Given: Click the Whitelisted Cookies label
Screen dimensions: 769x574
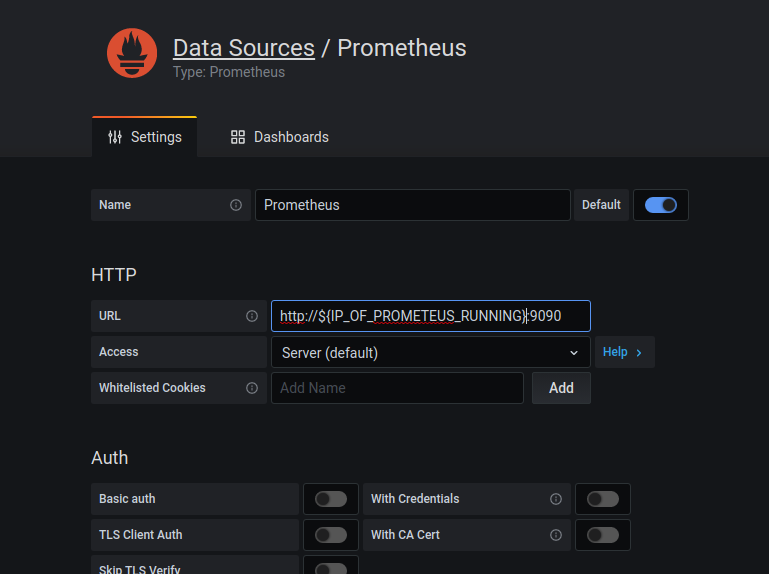Looking at the screenshot, I should [x=152, y=388].
